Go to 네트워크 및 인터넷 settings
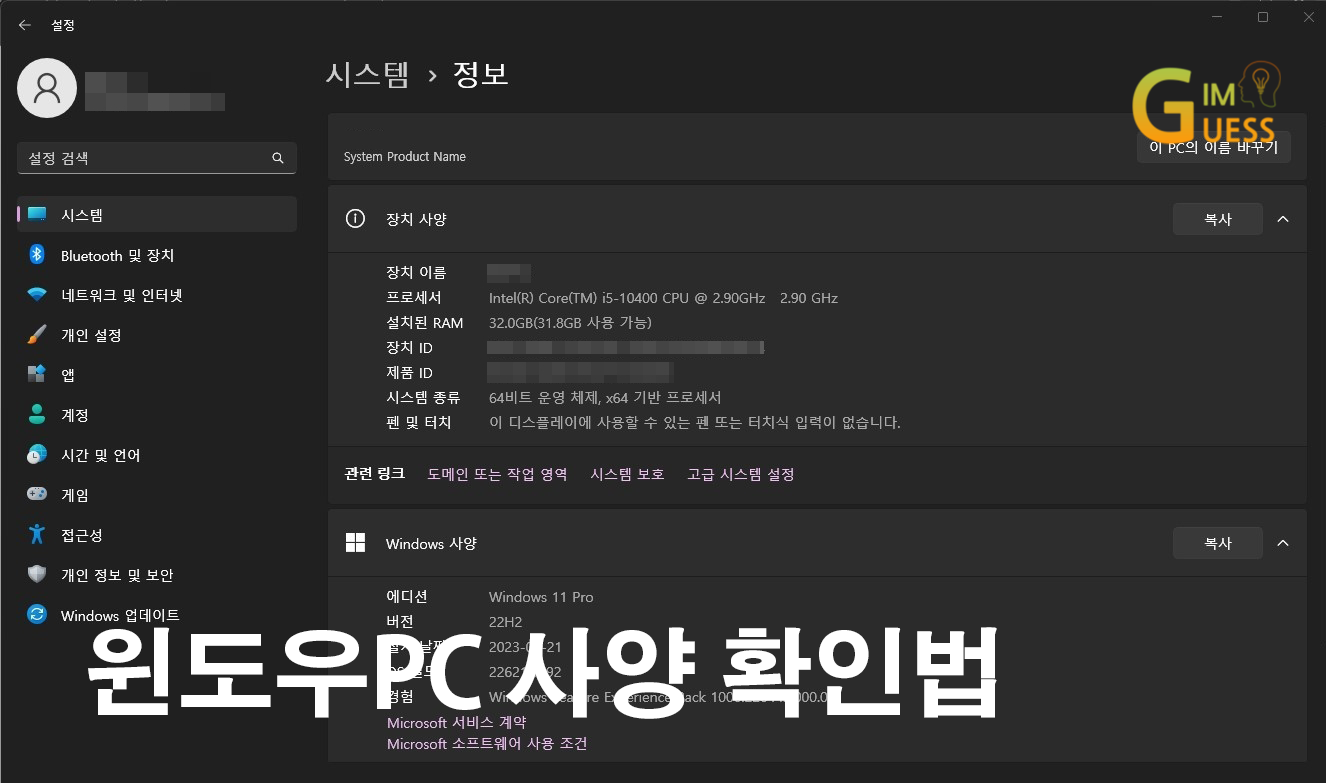This screenshot has width=1326, height=783. click(x=157, y=295)
